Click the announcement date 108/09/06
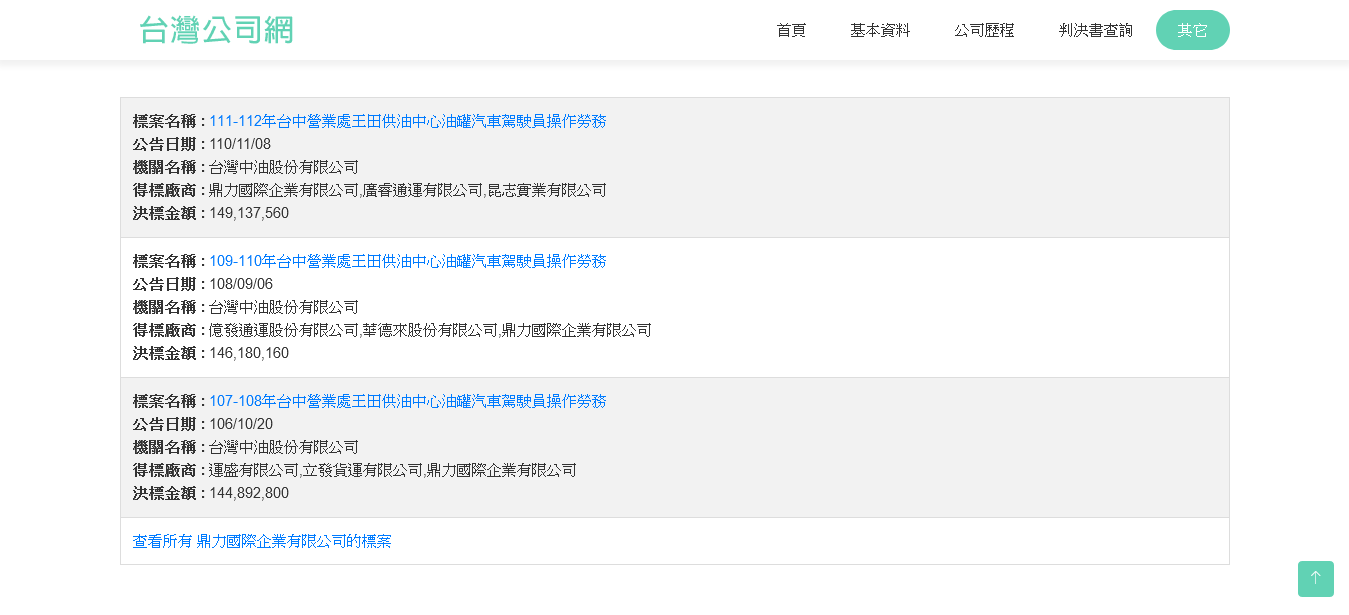The image size is (1349, 615). coord(240,284)
